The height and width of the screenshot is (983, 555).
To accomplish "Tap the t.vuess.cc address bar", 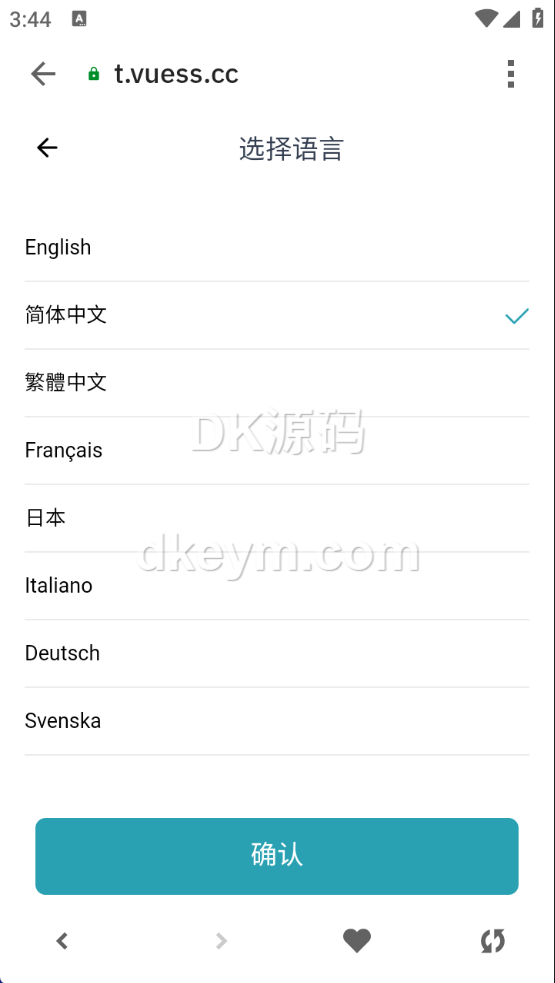I will (x=176, y=74).
